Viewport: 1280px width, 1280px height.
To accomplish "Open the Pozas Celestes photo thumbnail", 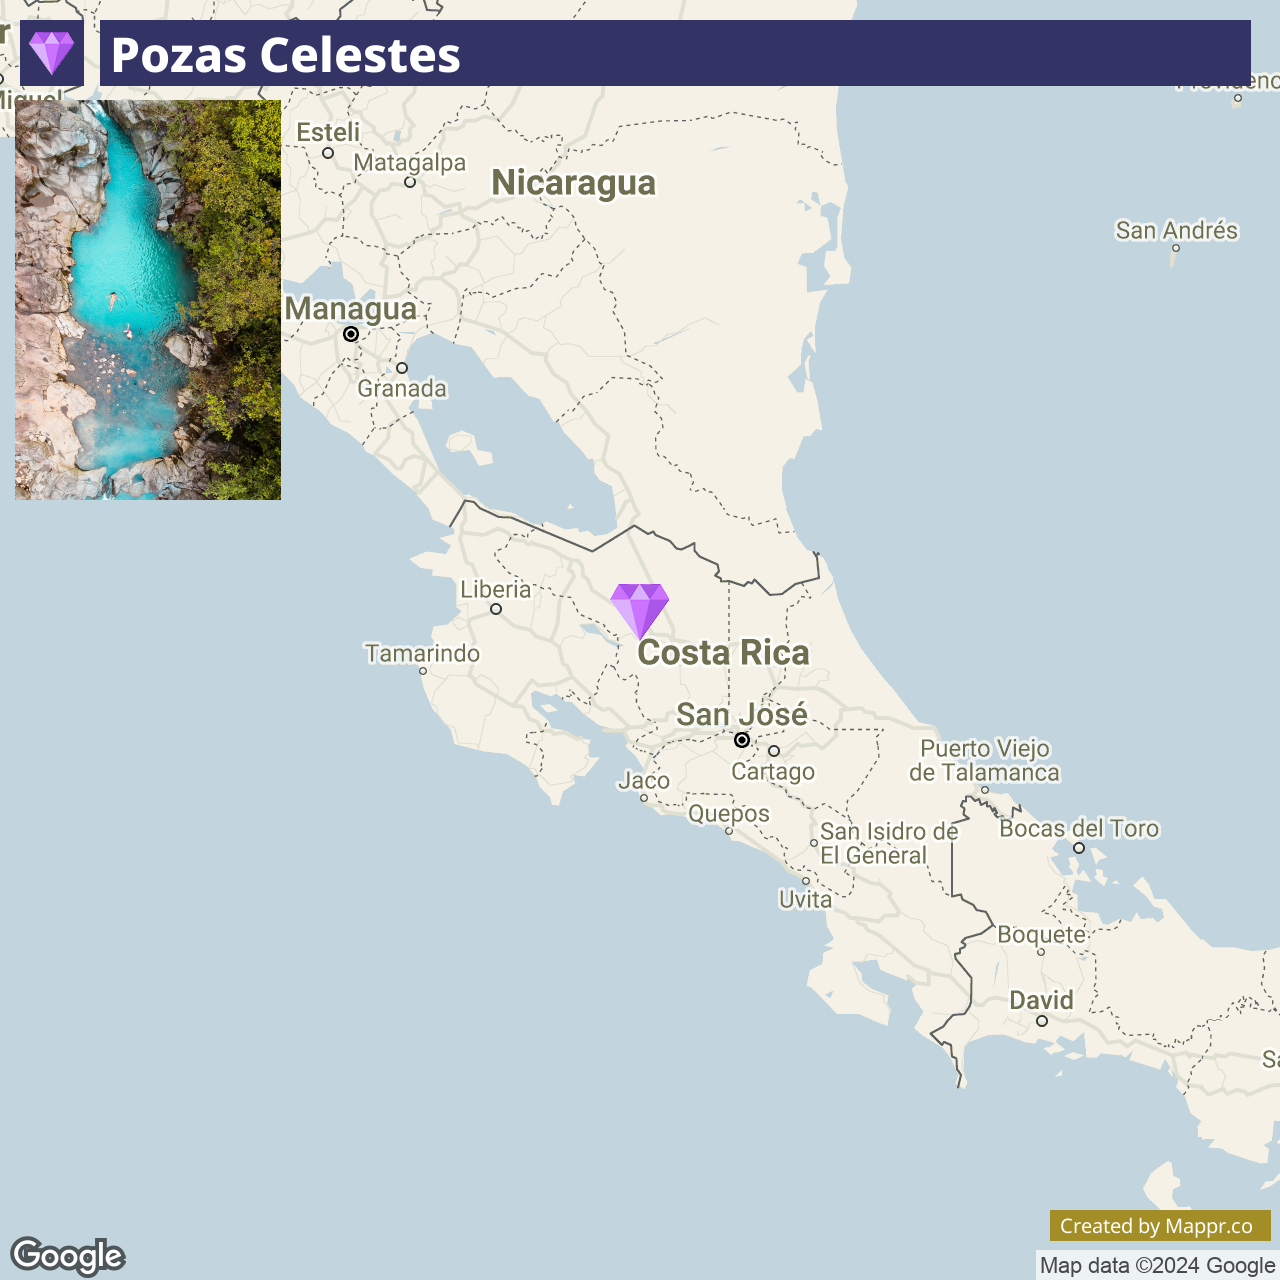I will [148, 300].
